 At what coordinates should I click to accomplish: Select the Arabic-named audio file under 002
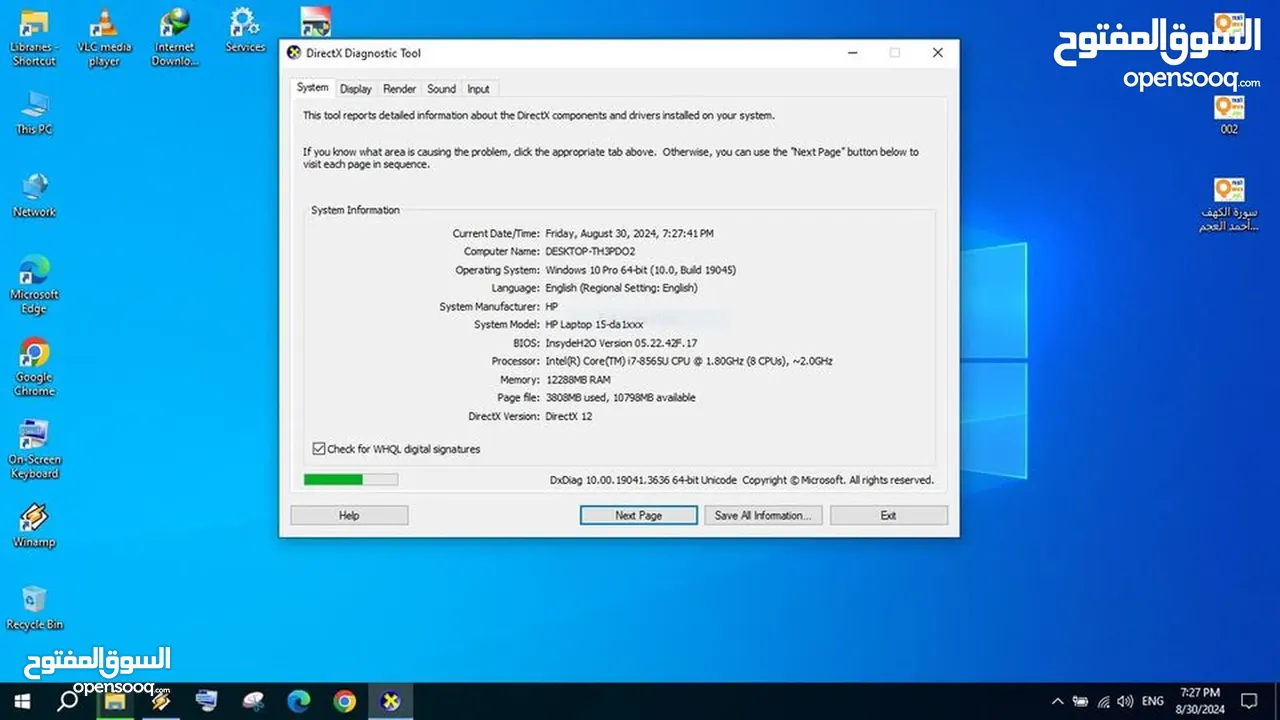(x=1229, y=205)
